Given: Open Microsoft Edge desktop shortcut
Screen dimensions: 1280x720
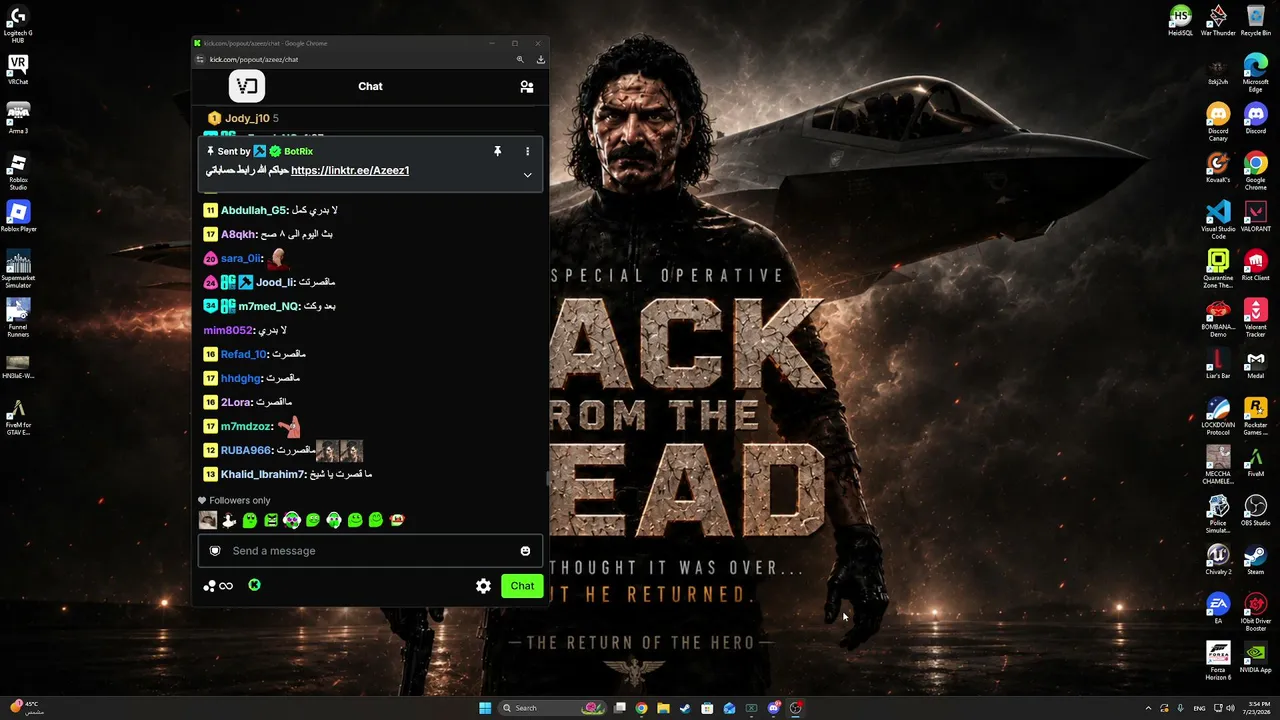Looking at the screenshot, I should [x=1256, y=73].
